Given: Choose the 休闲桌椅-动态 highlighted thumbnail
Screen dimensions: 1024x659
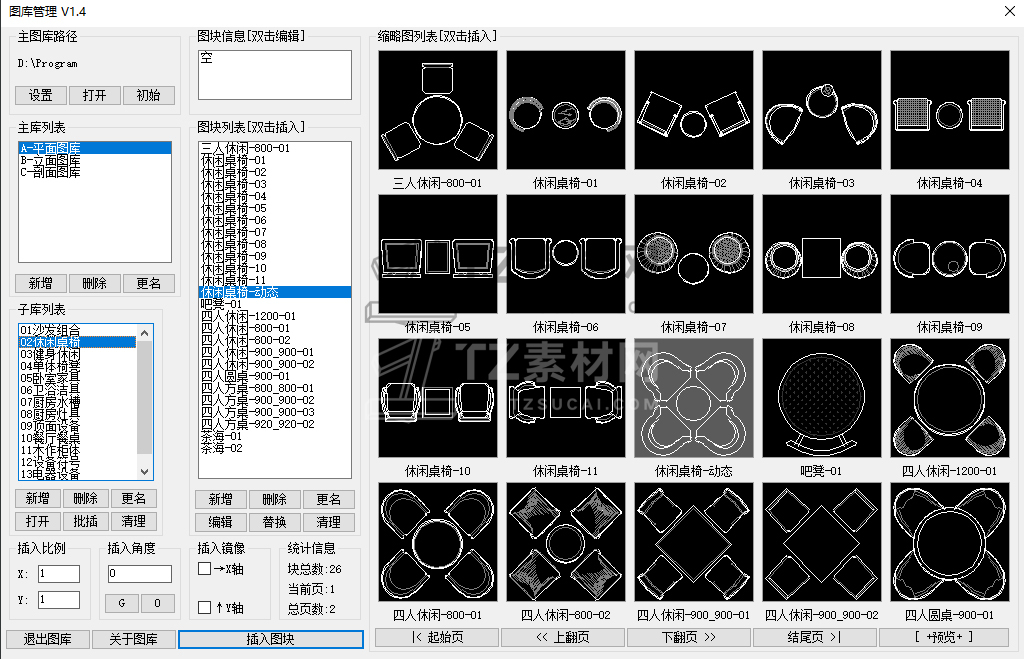Looking at the screenshot, I should coord(693,397).
